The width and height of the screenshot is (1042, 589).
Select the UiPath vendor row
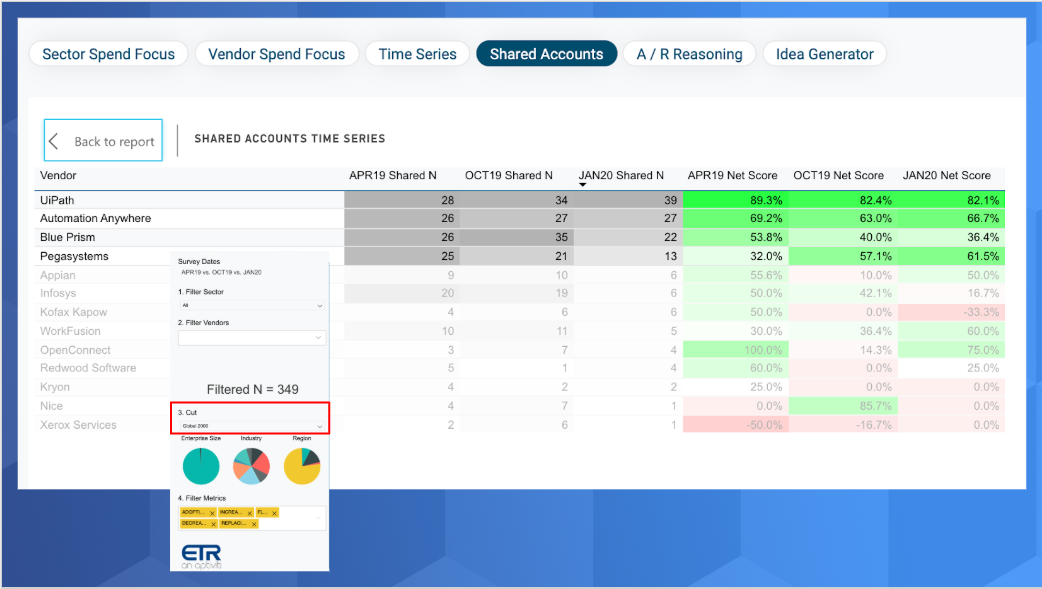pyautogui.click(x=520, y=200)
